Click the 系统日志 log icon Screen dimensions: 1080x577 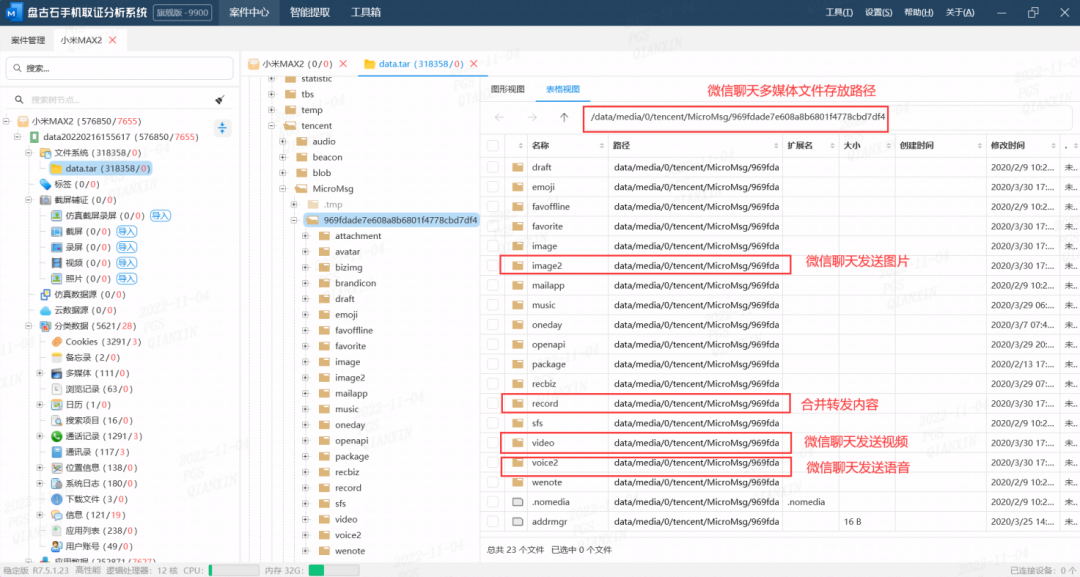coord(56,483)
